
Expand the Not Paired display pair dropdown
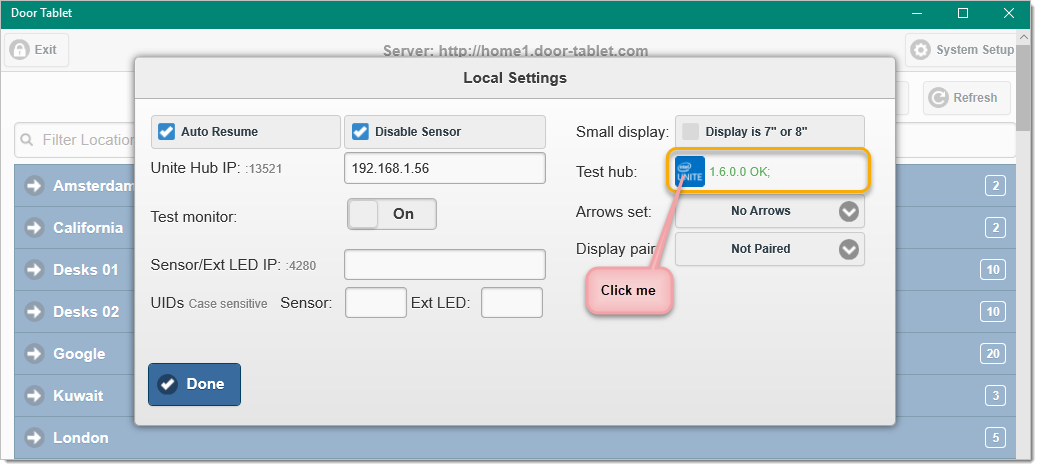tap(769, 249)
